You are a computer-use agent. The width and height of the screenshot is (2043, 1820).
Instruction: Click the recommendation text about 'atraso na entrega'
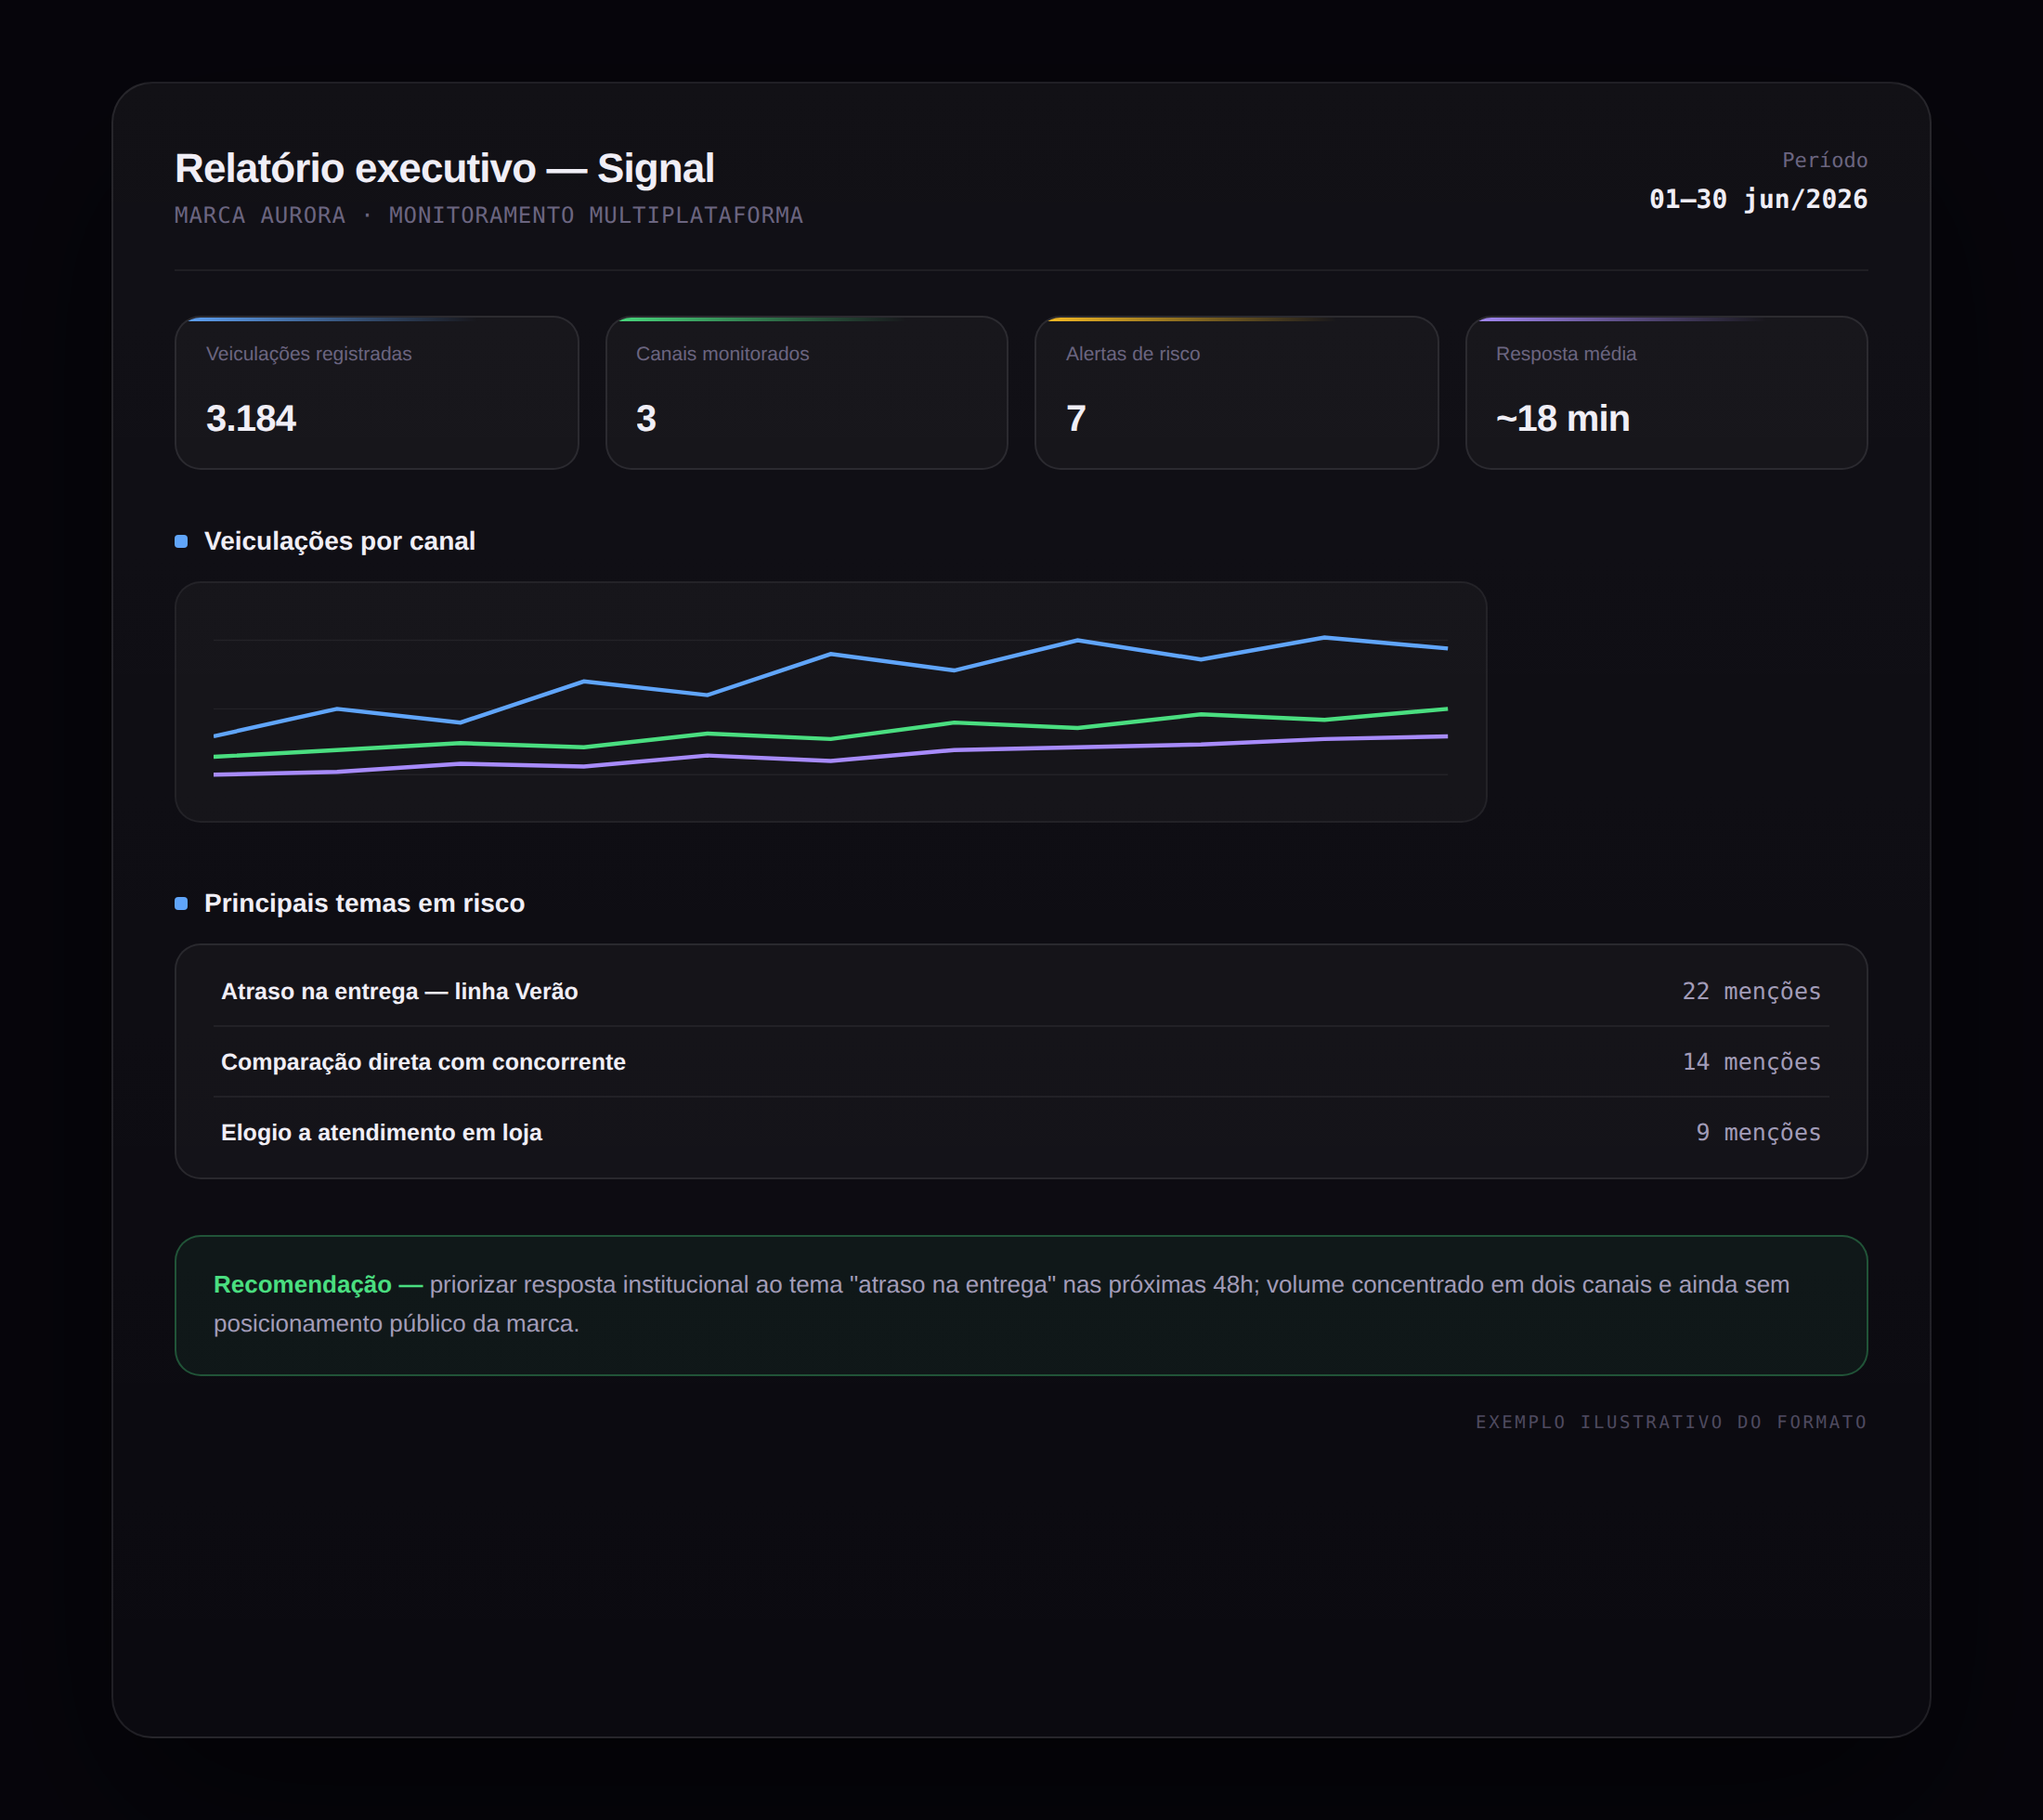(x=1002, y=1304)
